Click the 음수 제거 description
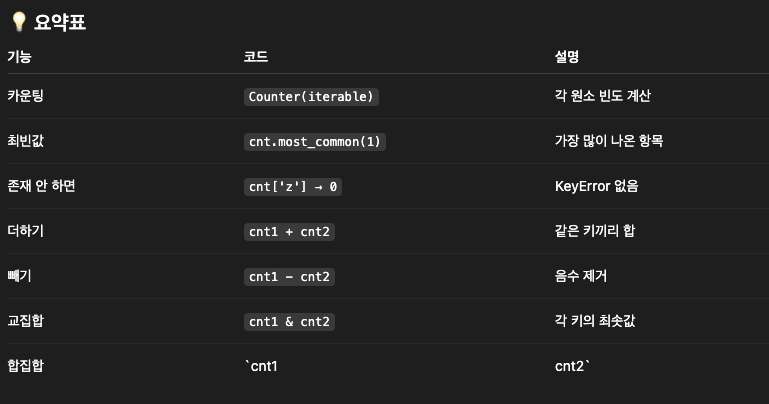Image resolution: width=769 pixels, height=404 pixels. pos(581,276)
